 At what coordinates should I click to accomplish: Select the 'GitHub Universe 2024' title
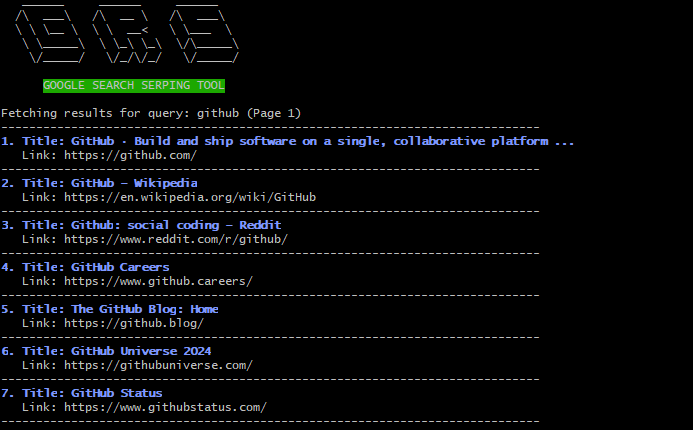[141, 351]
